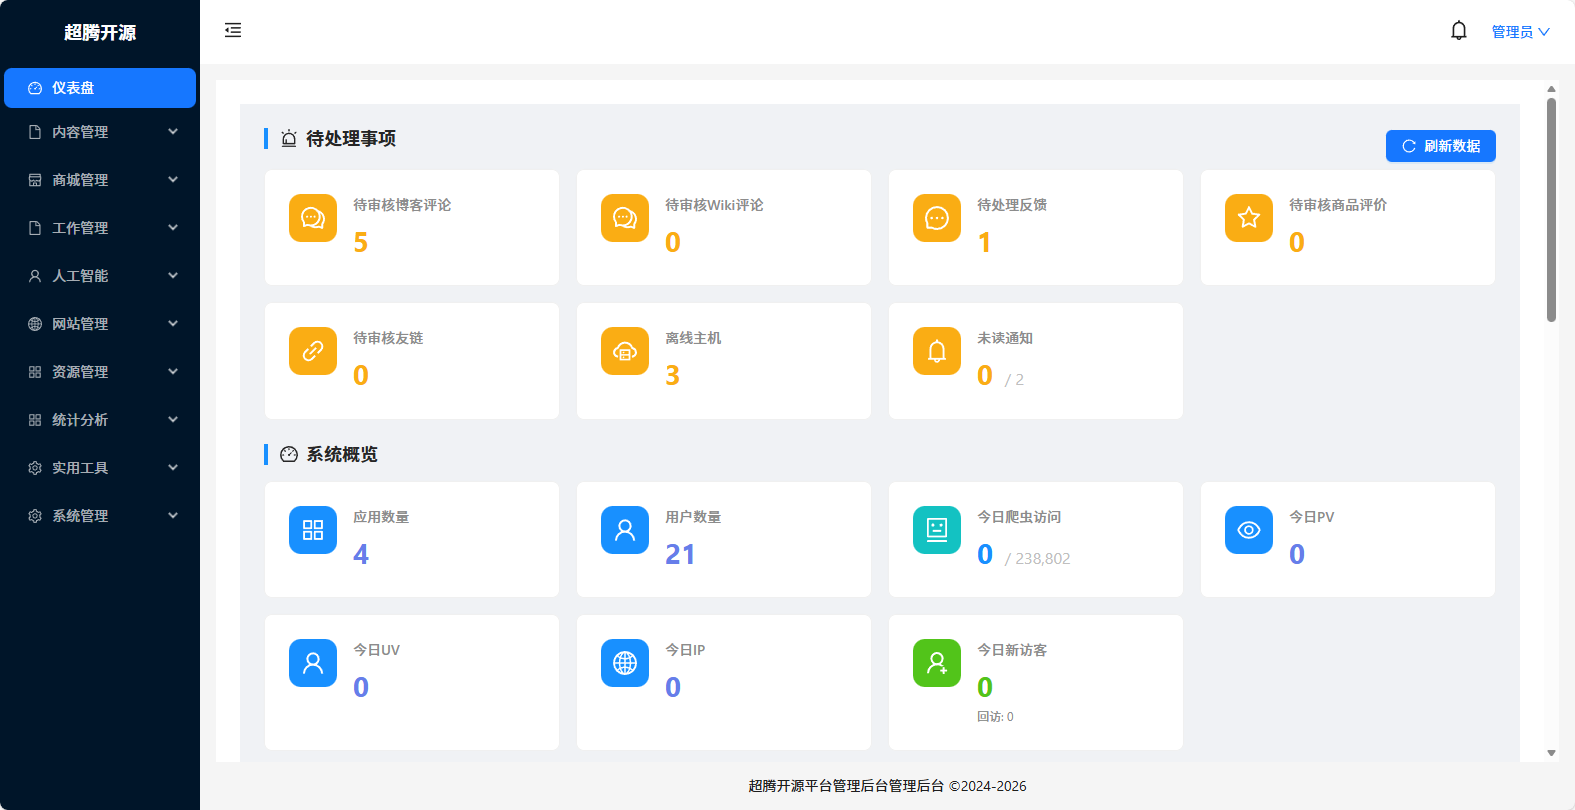
Task: Click the pending product reviews star icon
Action: (x=1249, y=218)
